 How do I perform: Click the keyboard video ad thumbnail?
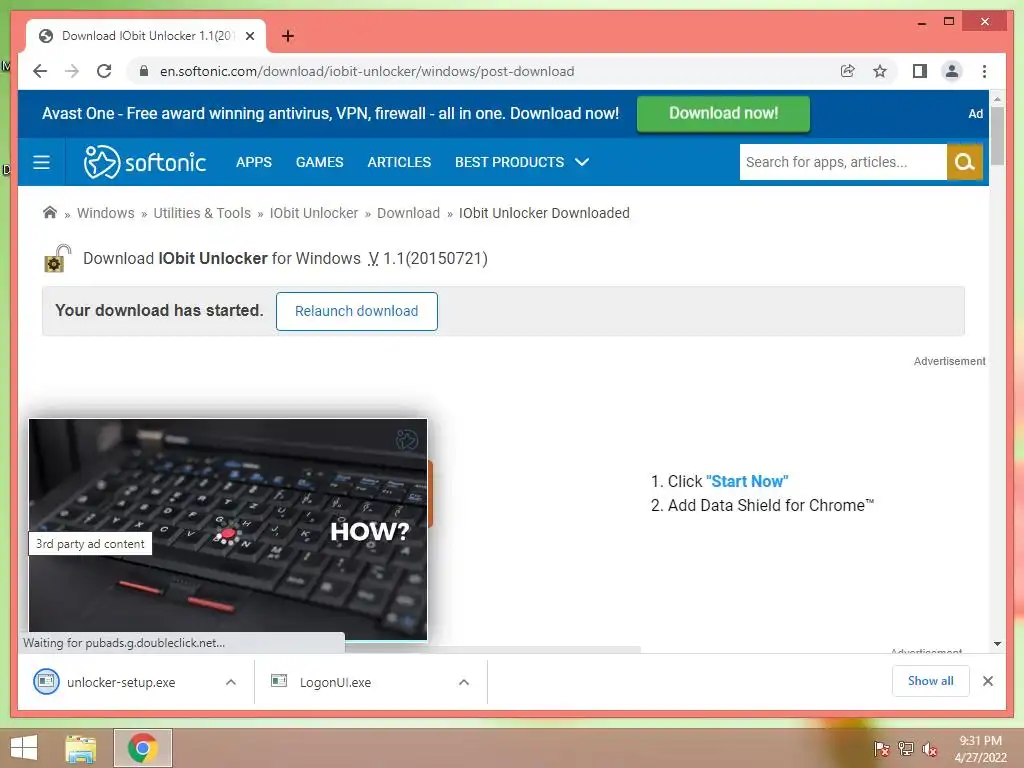(x=228, y=529)
